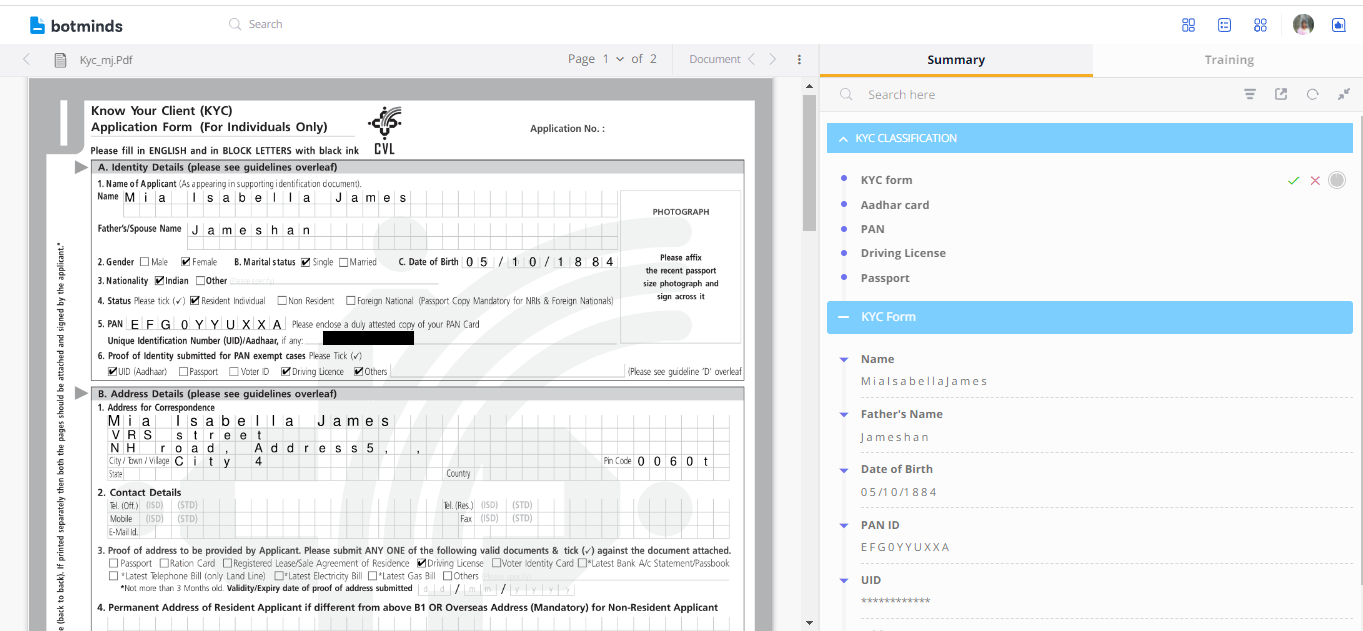Click the refresh icon in Summary toolbar
Viewport: 1363px width, 631px height.
1313,94
